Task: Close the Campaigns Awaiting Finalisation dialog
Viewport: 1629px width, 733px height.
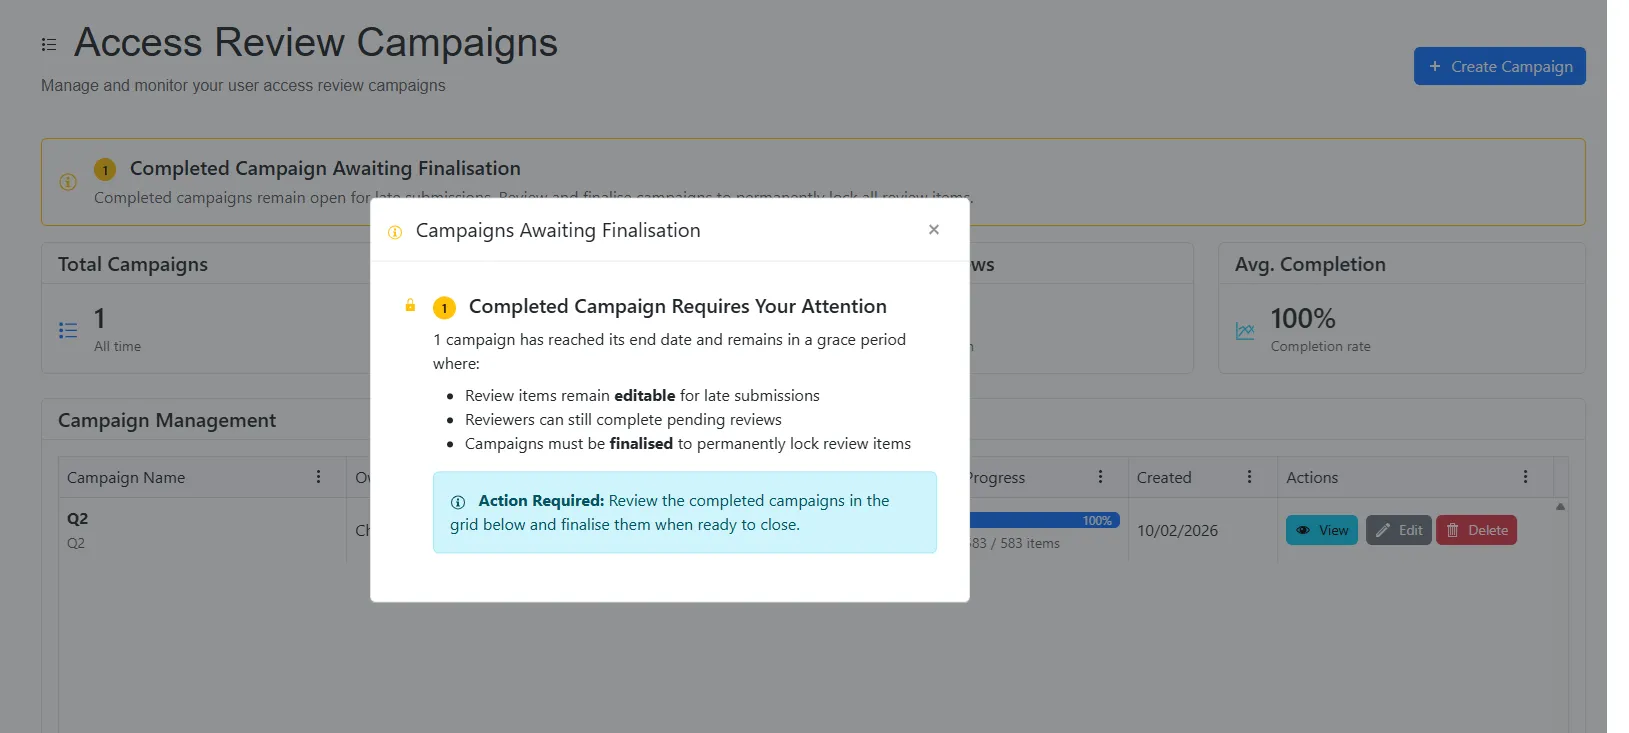Action: pyautogui.click(x=933, y=230)
